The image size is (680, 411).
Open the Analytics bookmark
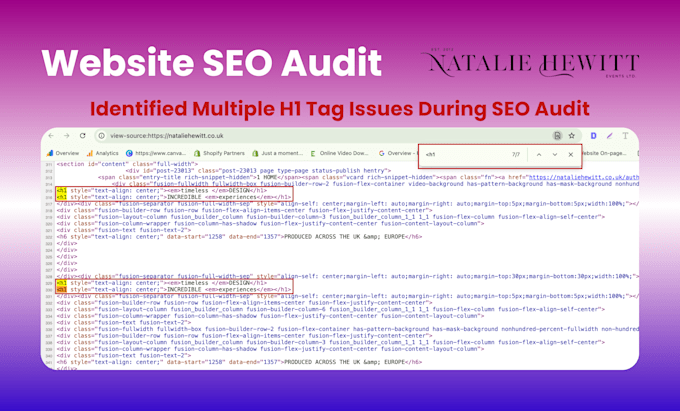[x=102, y=153]
